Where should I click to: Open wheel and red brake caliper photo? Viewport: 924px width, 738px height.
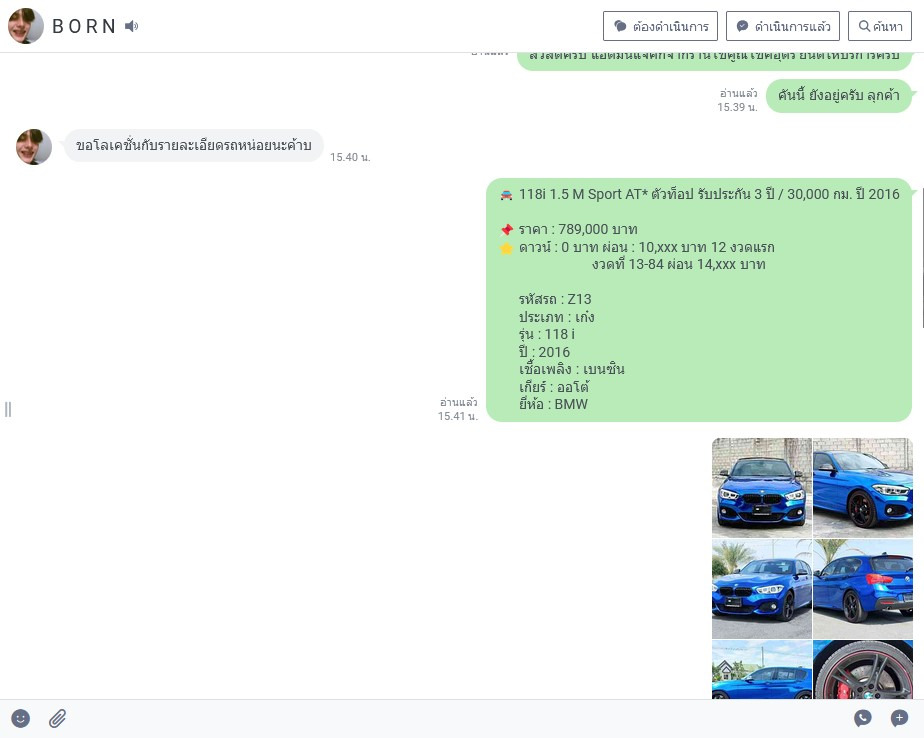pos(863,670)
